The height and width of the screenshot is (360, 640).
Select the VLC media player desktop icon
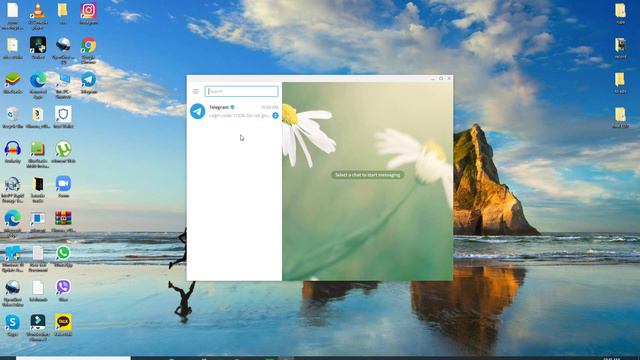pyautogui.click(x=38, y=16)
